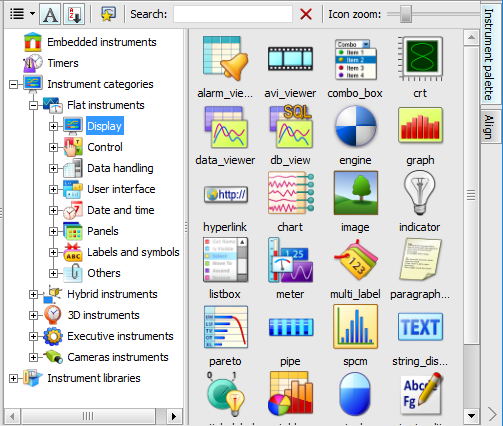Image resolution: width=503 pixels, height=426 pixels.
Task: Pick the crt oscilloscope instrument
Action: [x=420, y=59]
